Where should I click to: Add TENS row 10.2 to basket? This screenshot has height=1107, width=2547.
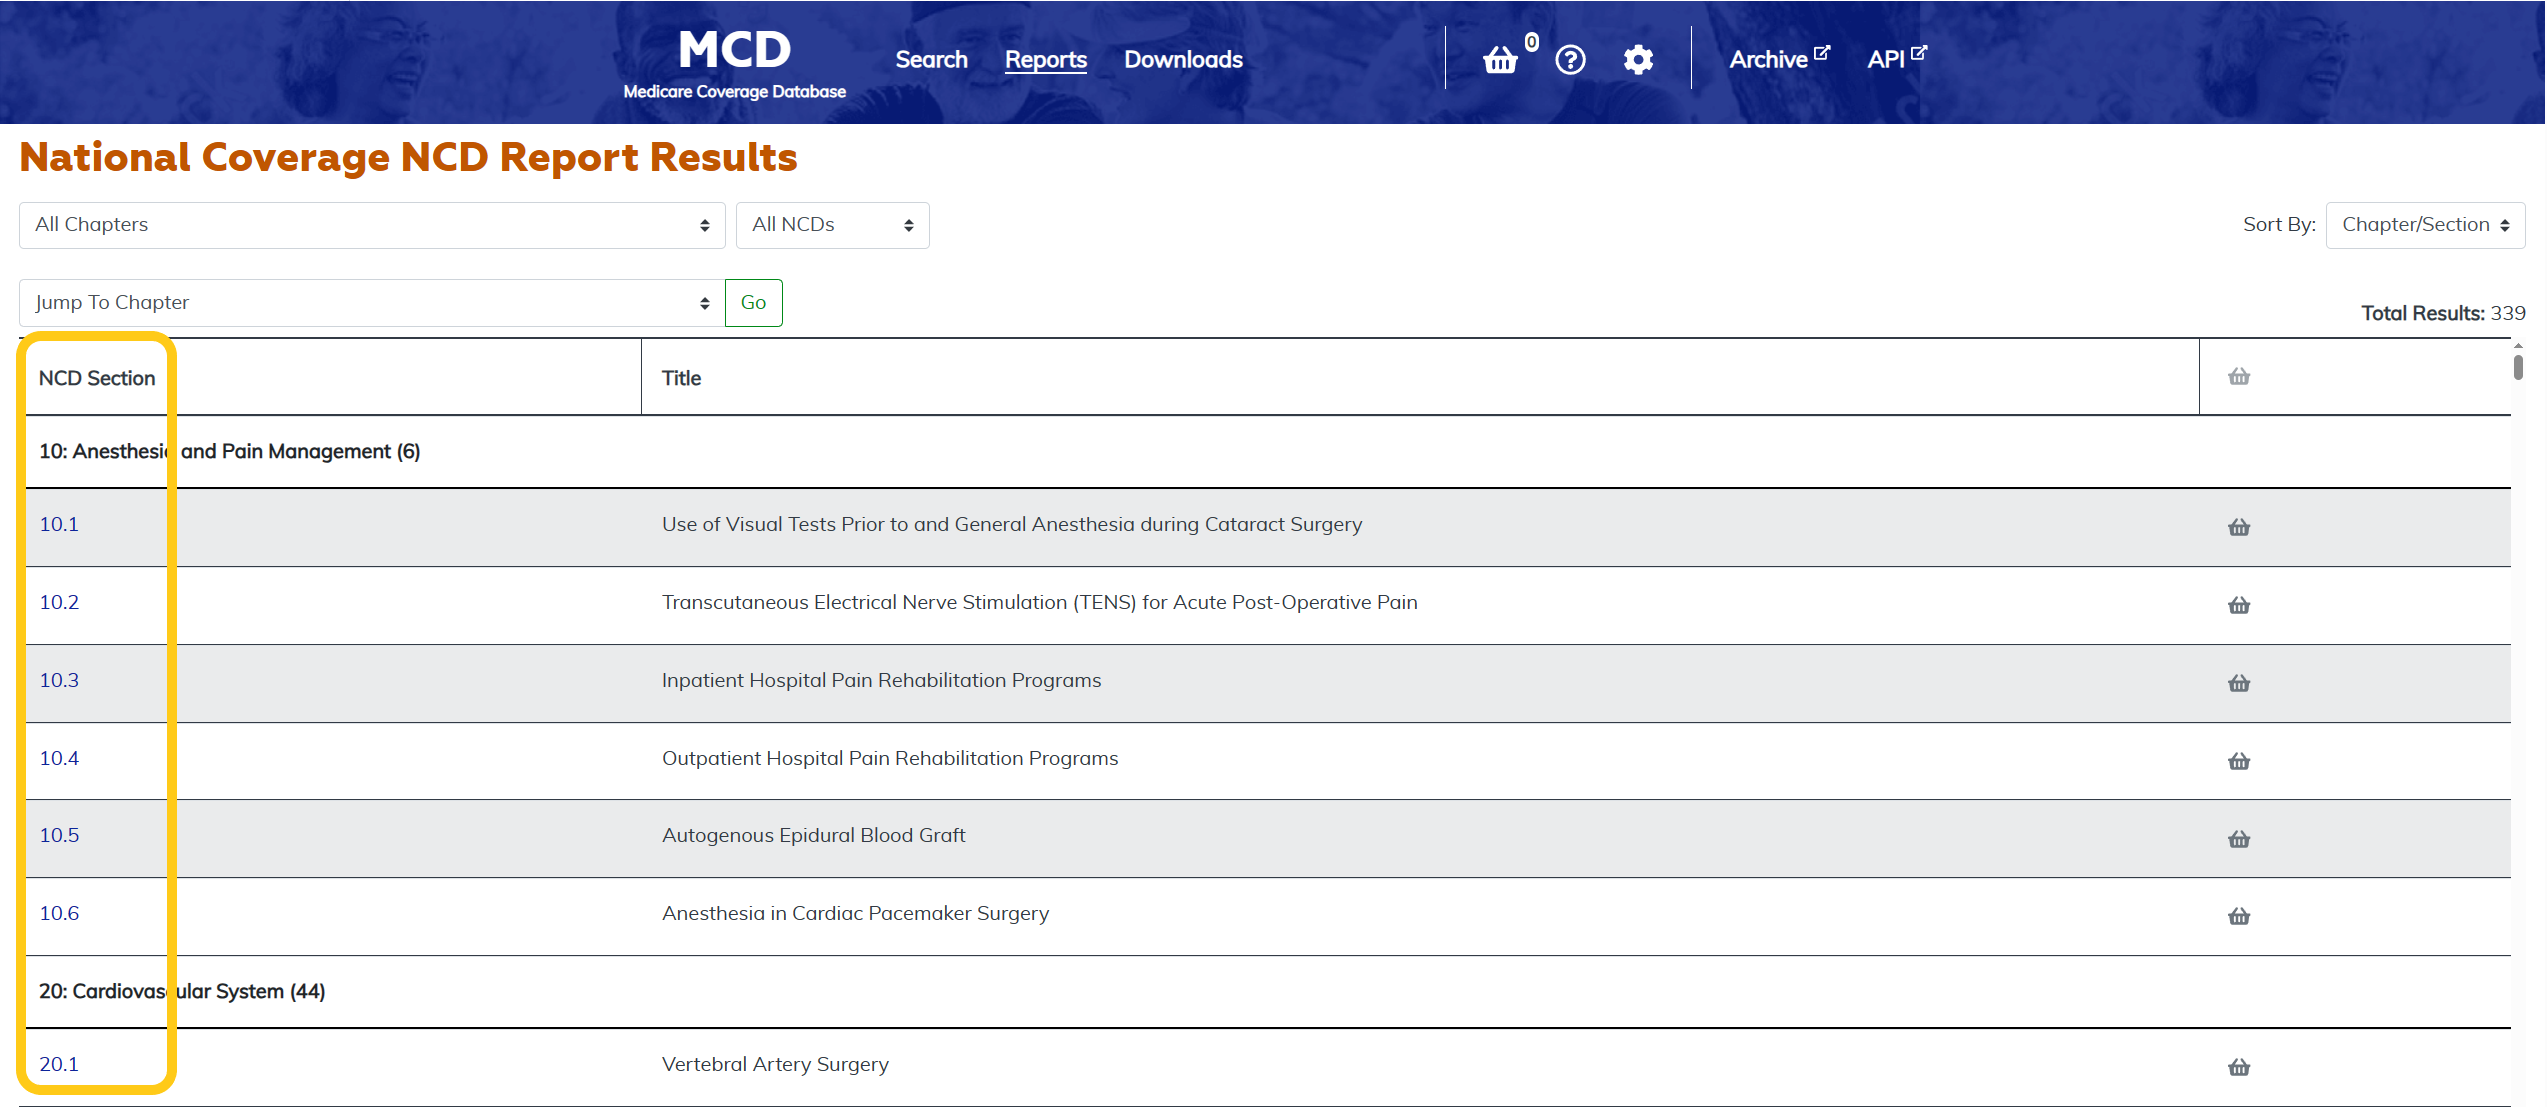coord(2238,605)
